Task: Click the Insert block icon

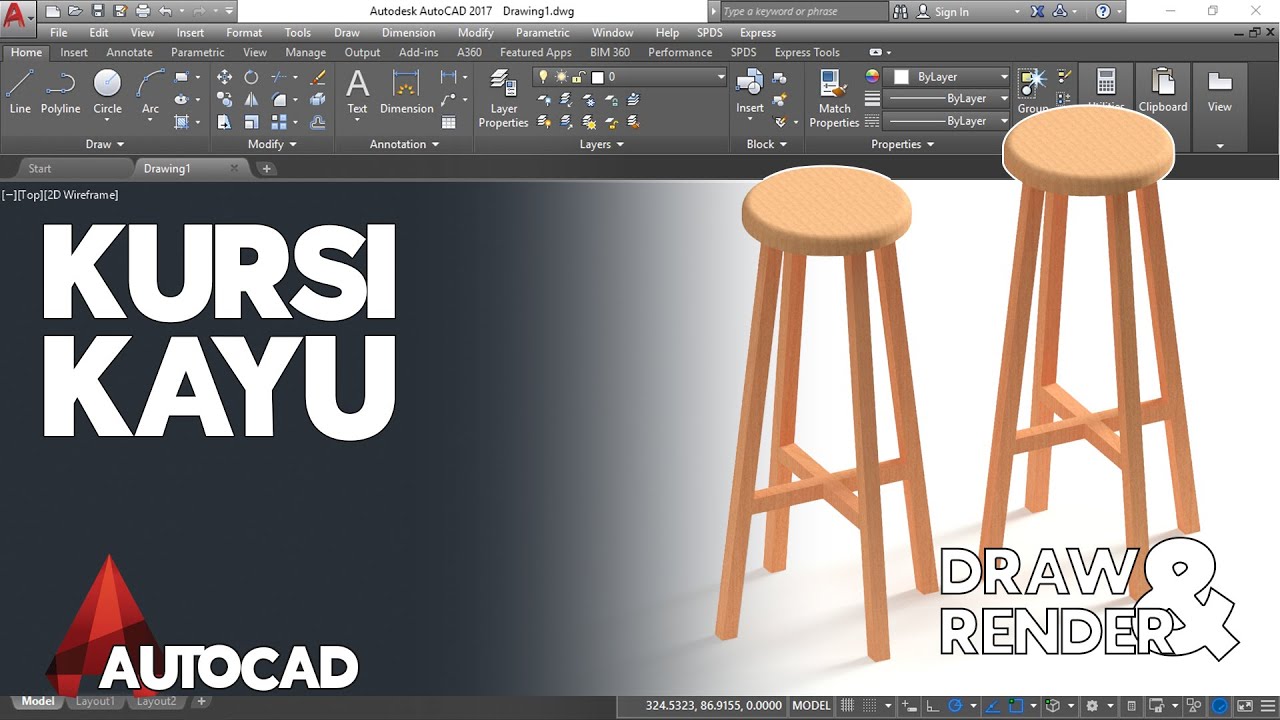Action: (x=750, y=92)
